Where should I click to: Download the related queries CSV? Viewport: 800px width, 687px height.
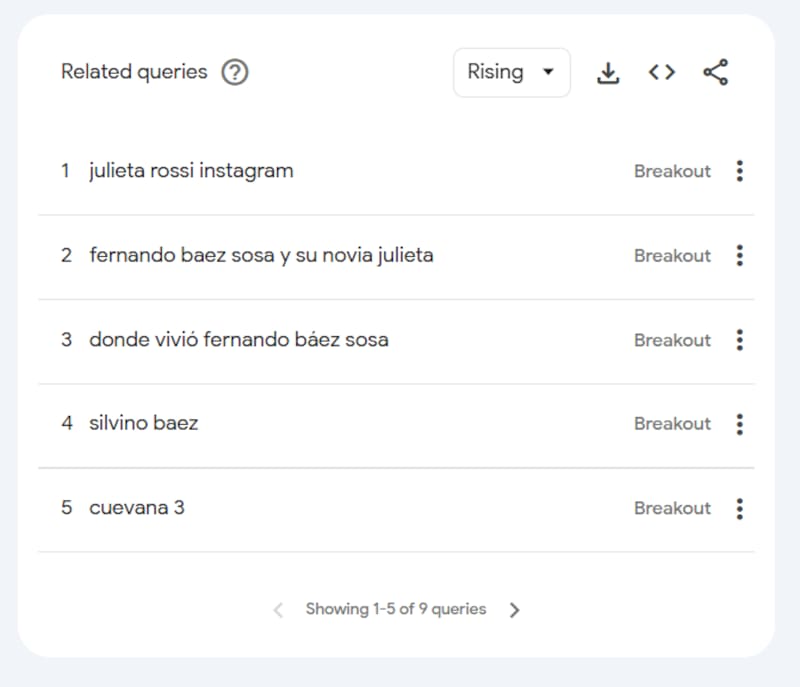tap(608, 72)
